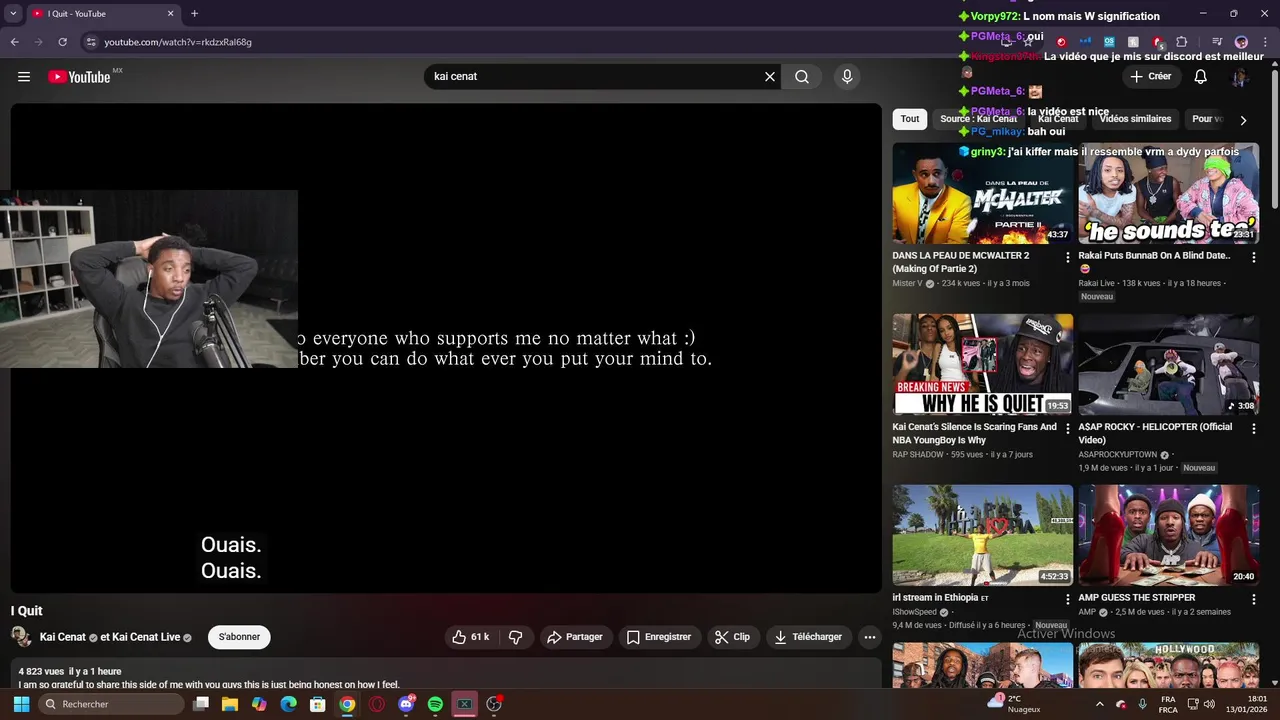Reload the YouTube page
Image resolution: width=1280 pixels, height=720 pixels.
(x=62, y=42)
